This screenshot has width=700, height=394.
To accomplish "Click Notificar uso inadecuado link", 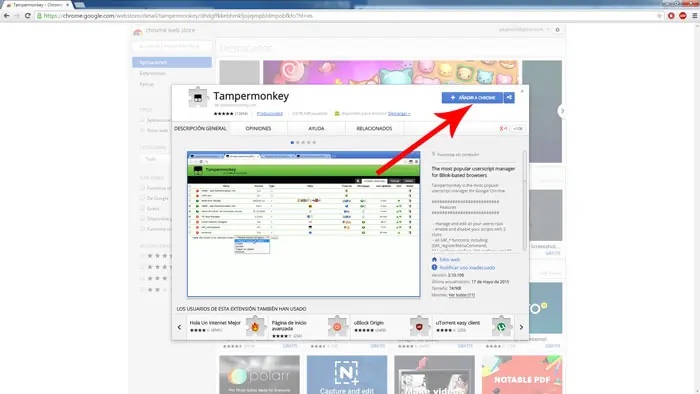I will point(467,267).
